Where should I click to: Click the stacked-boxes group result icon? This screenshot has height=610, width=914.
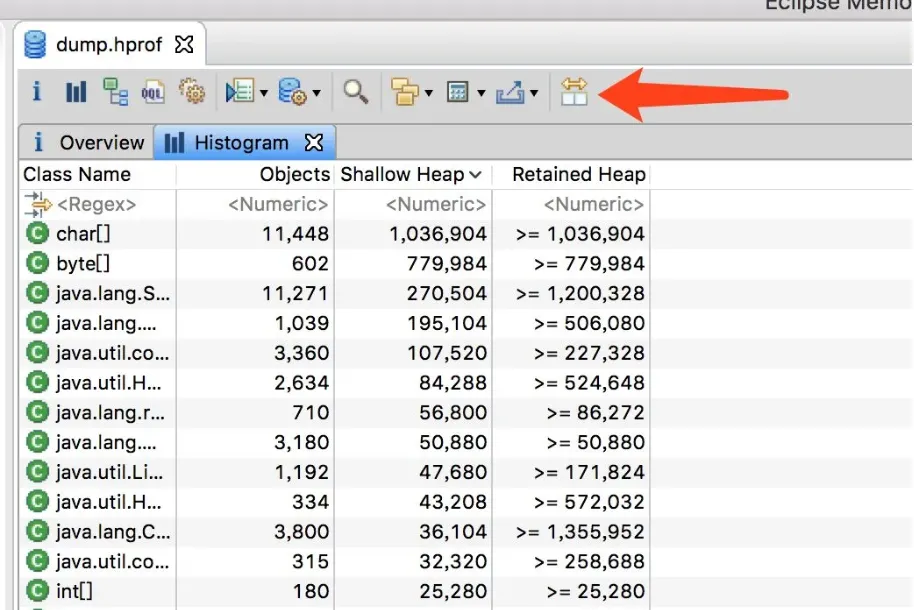[x=405, y=92]
